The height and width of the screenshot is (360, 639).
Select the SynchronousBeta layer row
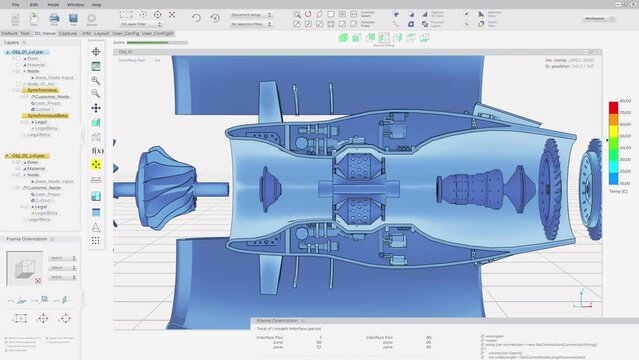pyautogui.click(x=45, y=116)
